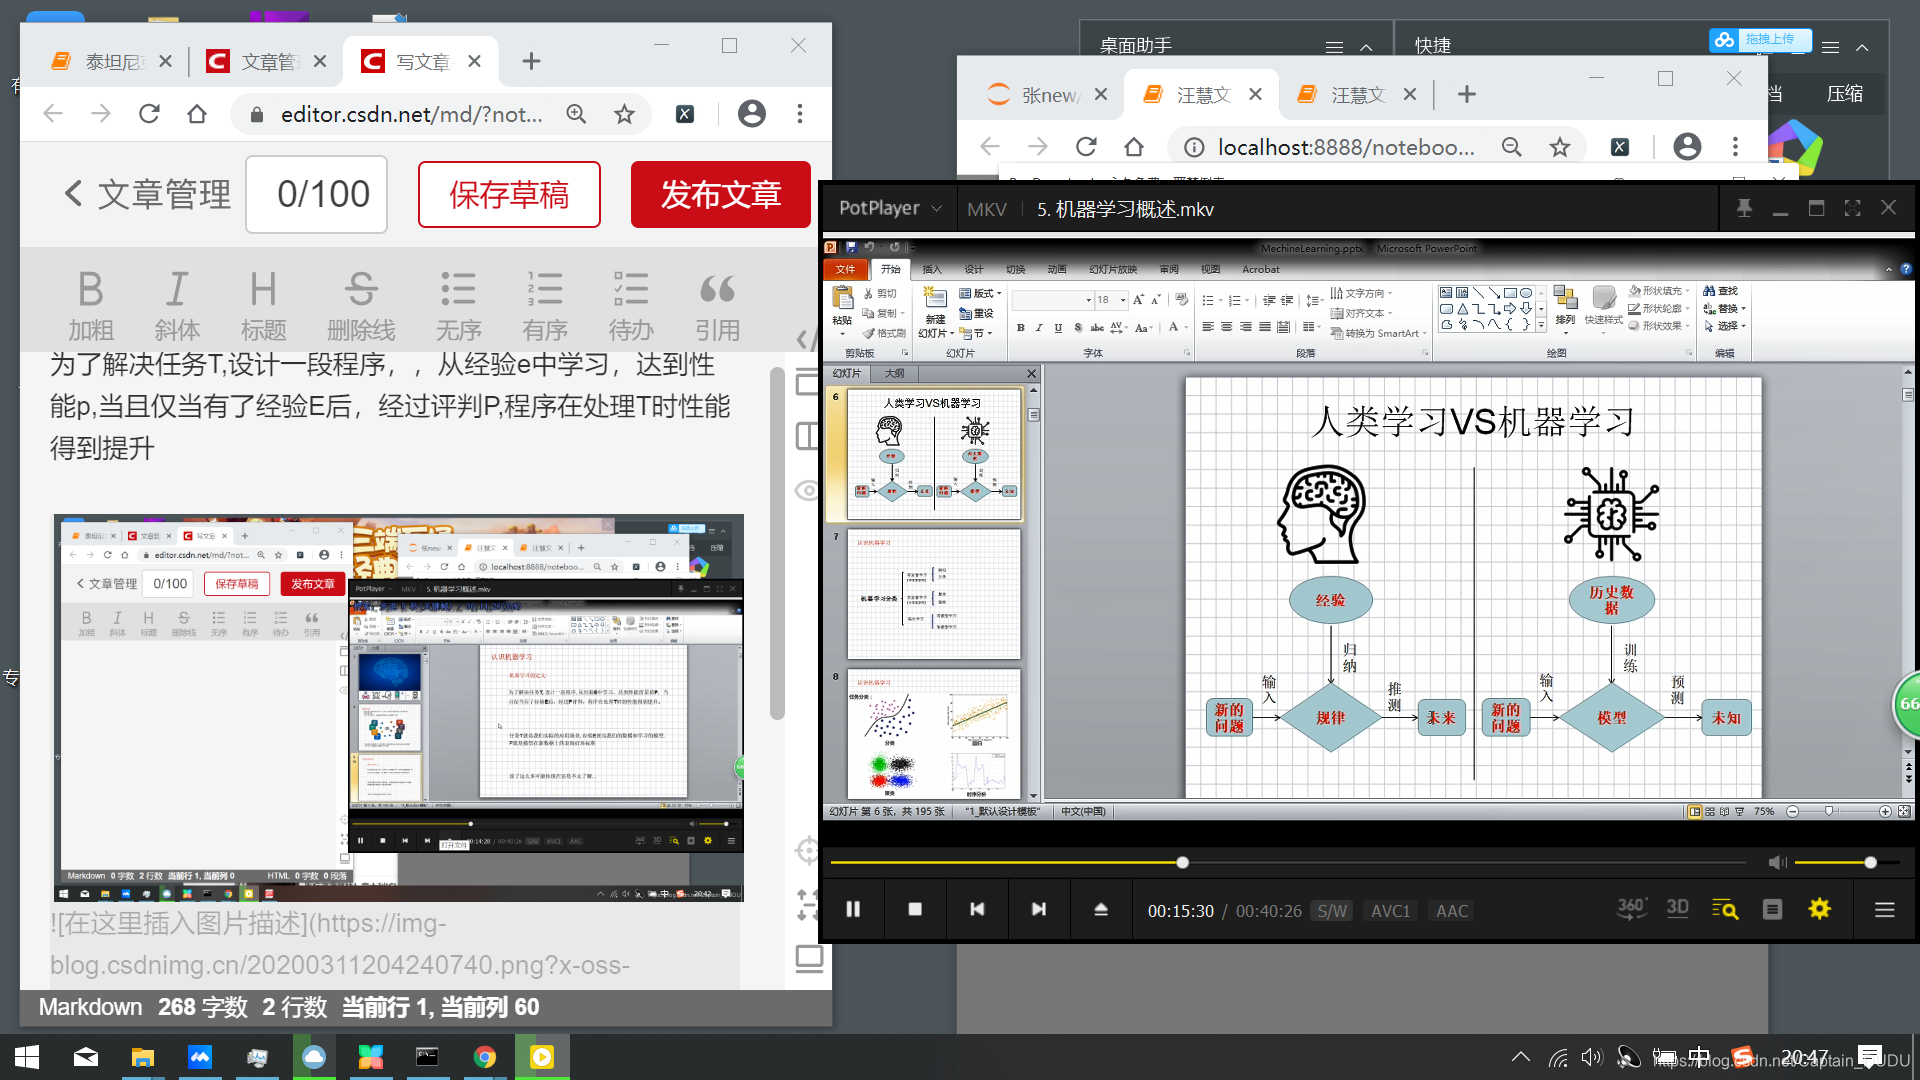Open File Explorer from the taskbar
Viewport: 1920px width, 1080px height.
(x=142, y=1057)
